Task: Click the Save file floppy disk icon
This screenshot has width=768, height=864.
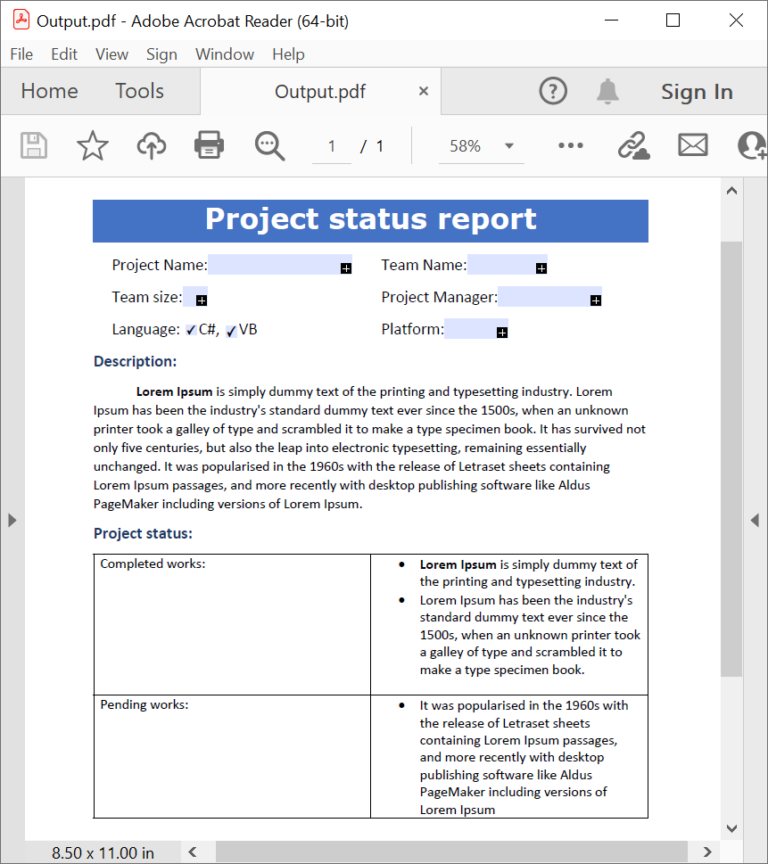Action: [34, 146]
